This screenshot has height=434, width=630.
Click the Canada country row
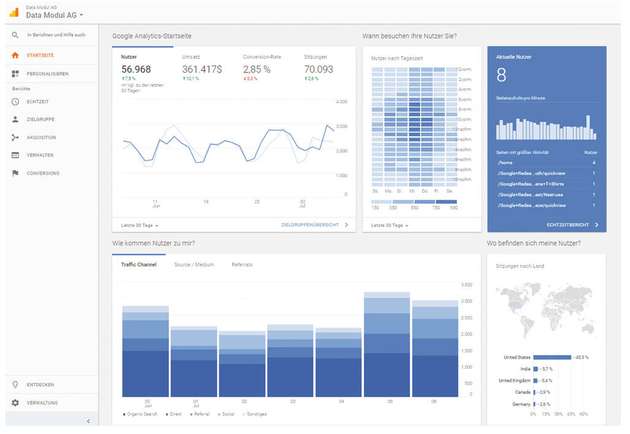[532, 392]
